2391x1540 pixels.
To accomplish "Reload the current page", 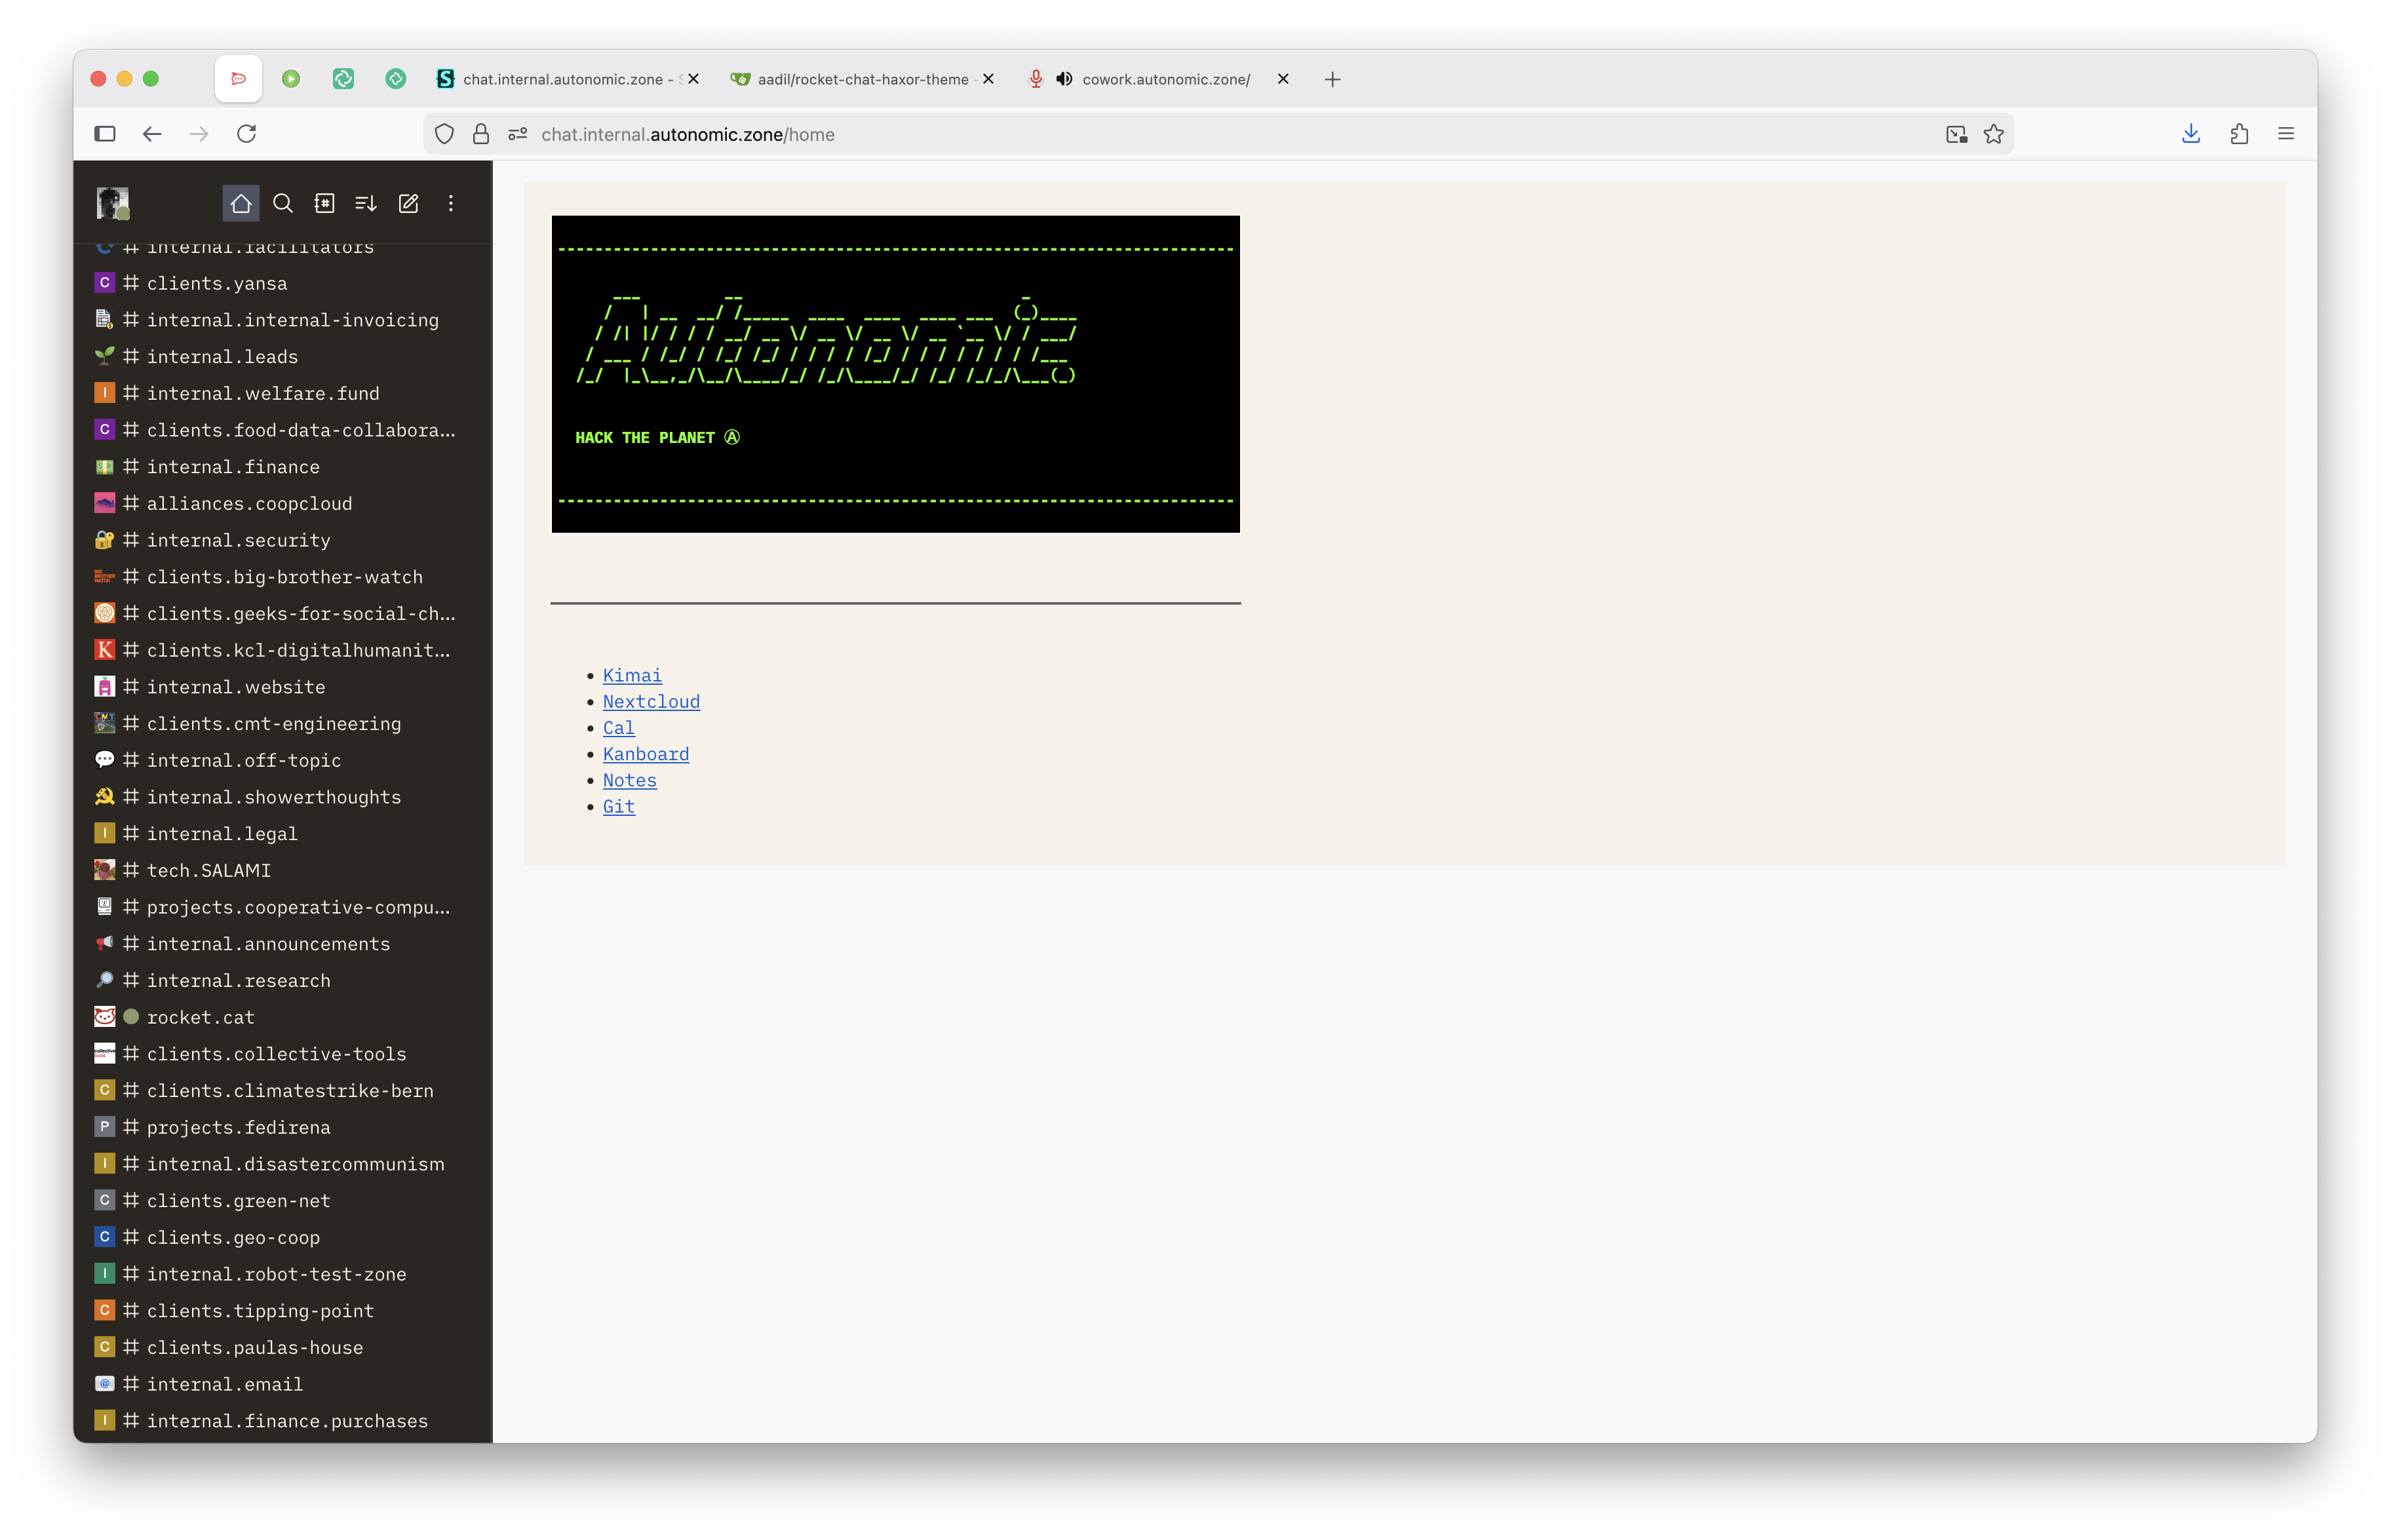I will tap(247, 134).
